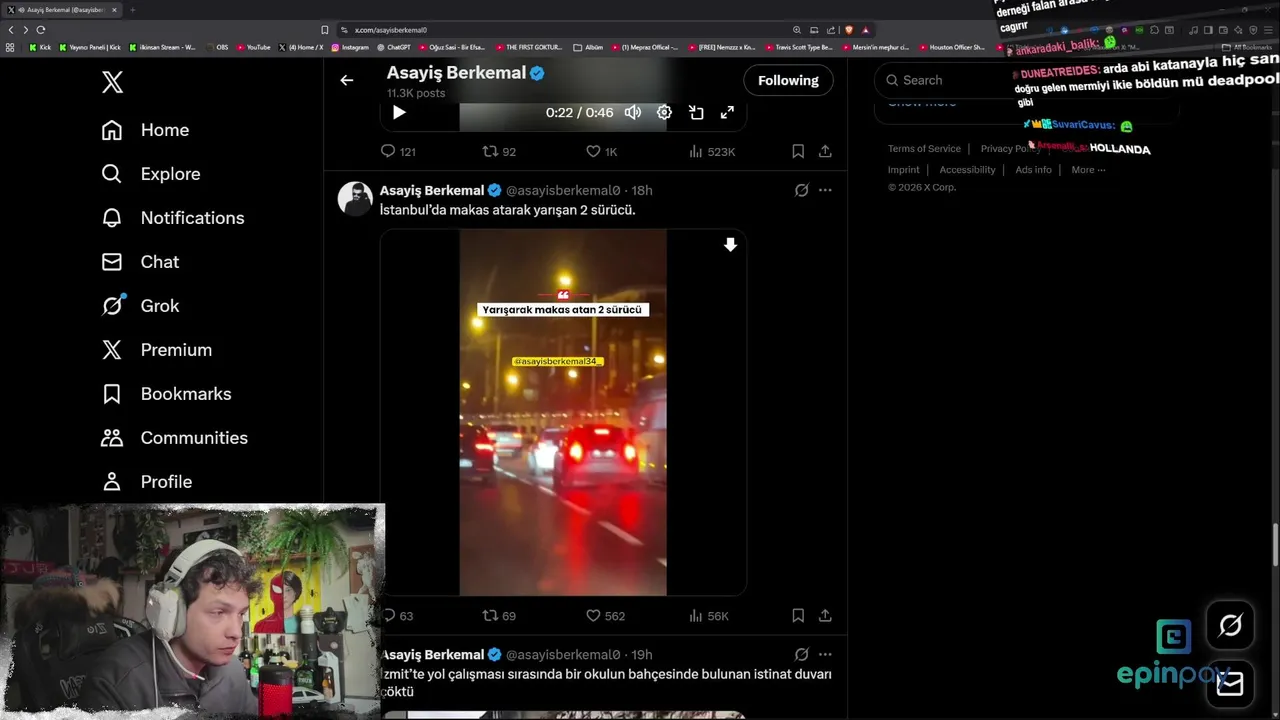Click the browser back button
Viewport: 1280px width, 720px height.
[11, 30]
